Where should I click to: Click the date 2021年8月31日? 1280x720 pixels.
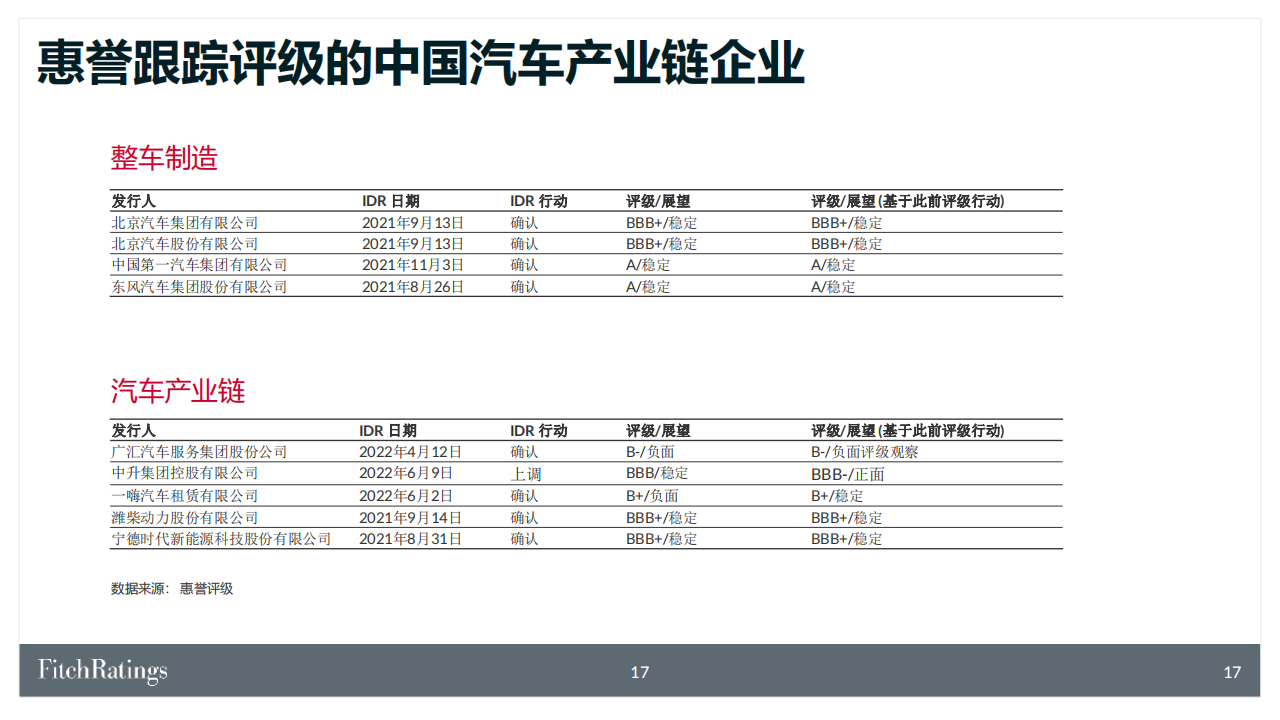pos(410,539)
